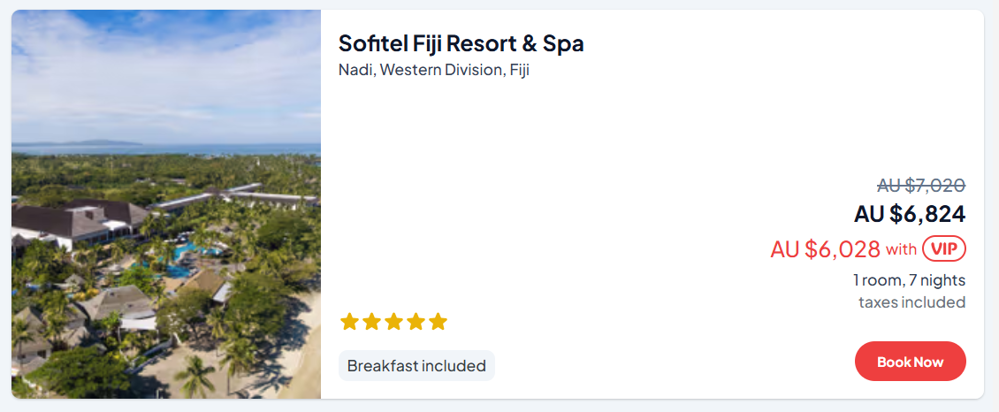The width and height of the screenshot is (999, 412).
Task: Select the third (middle) rating star
Action: (x=393, y=322)
